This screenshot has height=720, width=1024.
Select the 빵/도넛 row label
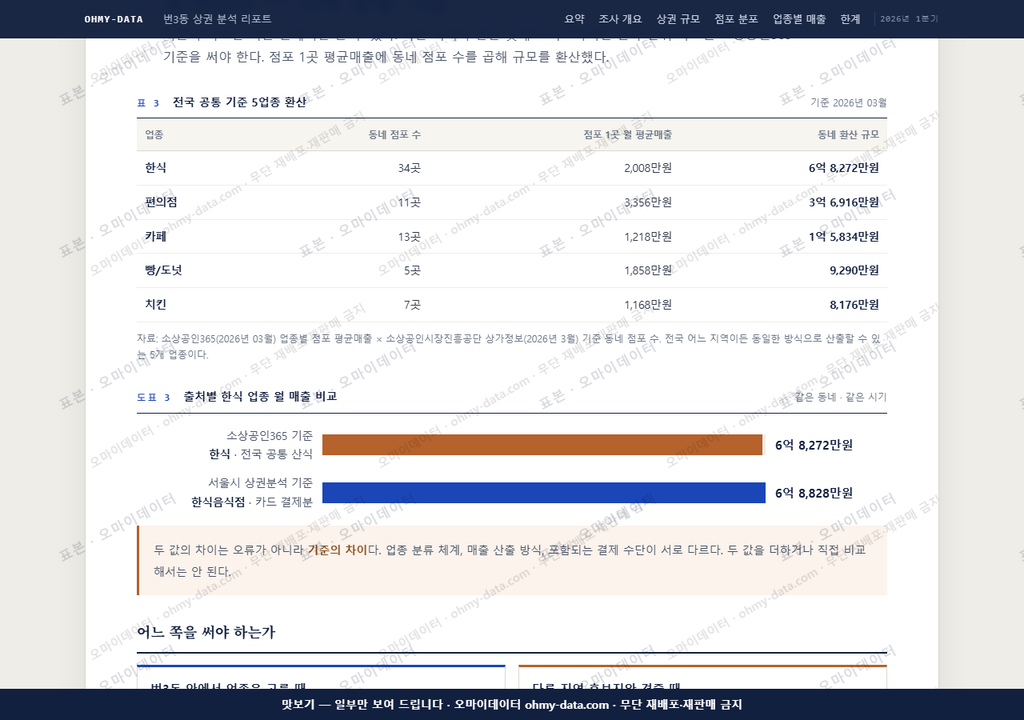click(x=163, y=270)
